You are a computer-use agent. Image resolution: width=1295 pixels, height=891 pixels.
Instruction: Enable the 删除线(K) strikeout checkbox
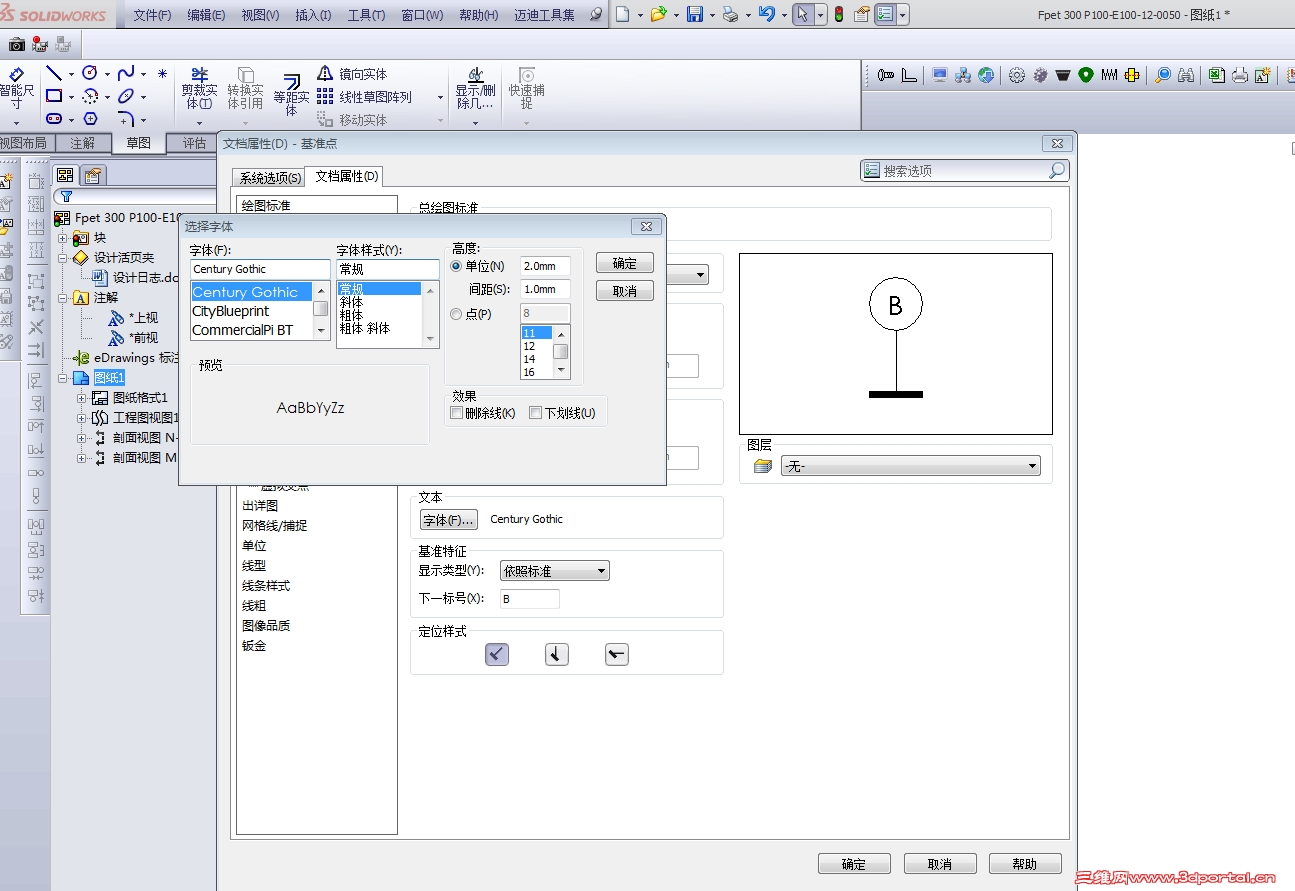click(x=457, y=413)
